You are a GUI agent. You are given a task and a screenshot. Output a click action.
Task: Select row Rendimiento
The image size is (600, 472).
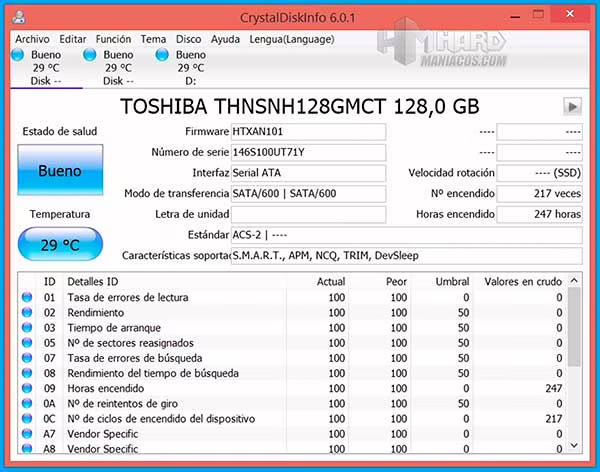click(x=293, y=312)
